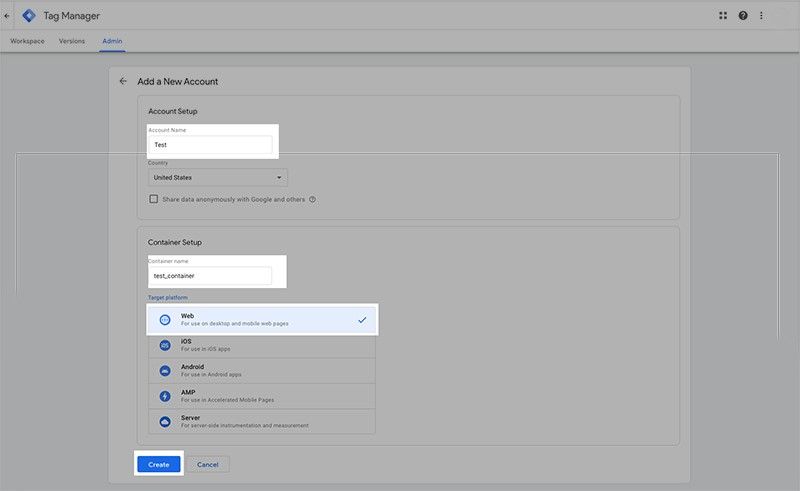This screenshot has width=800, height=491.
Task: Open the help question mark icon
Action: coord(743,16)
